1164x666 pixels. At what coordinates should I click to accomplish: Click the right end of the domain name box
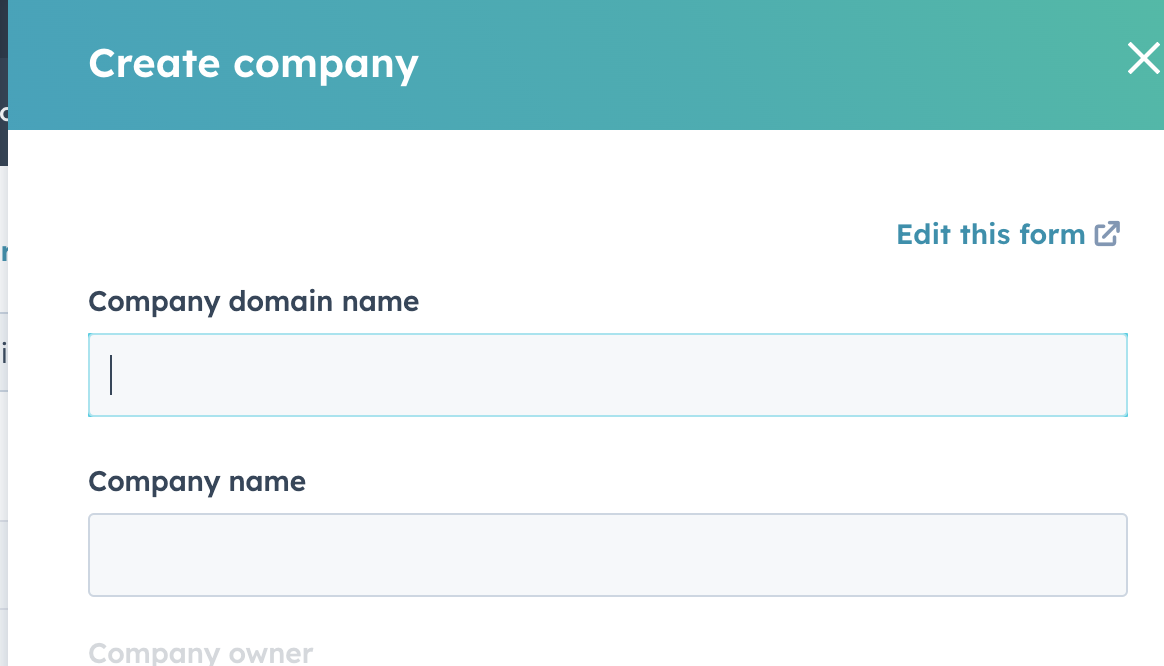pos(1100,375)
